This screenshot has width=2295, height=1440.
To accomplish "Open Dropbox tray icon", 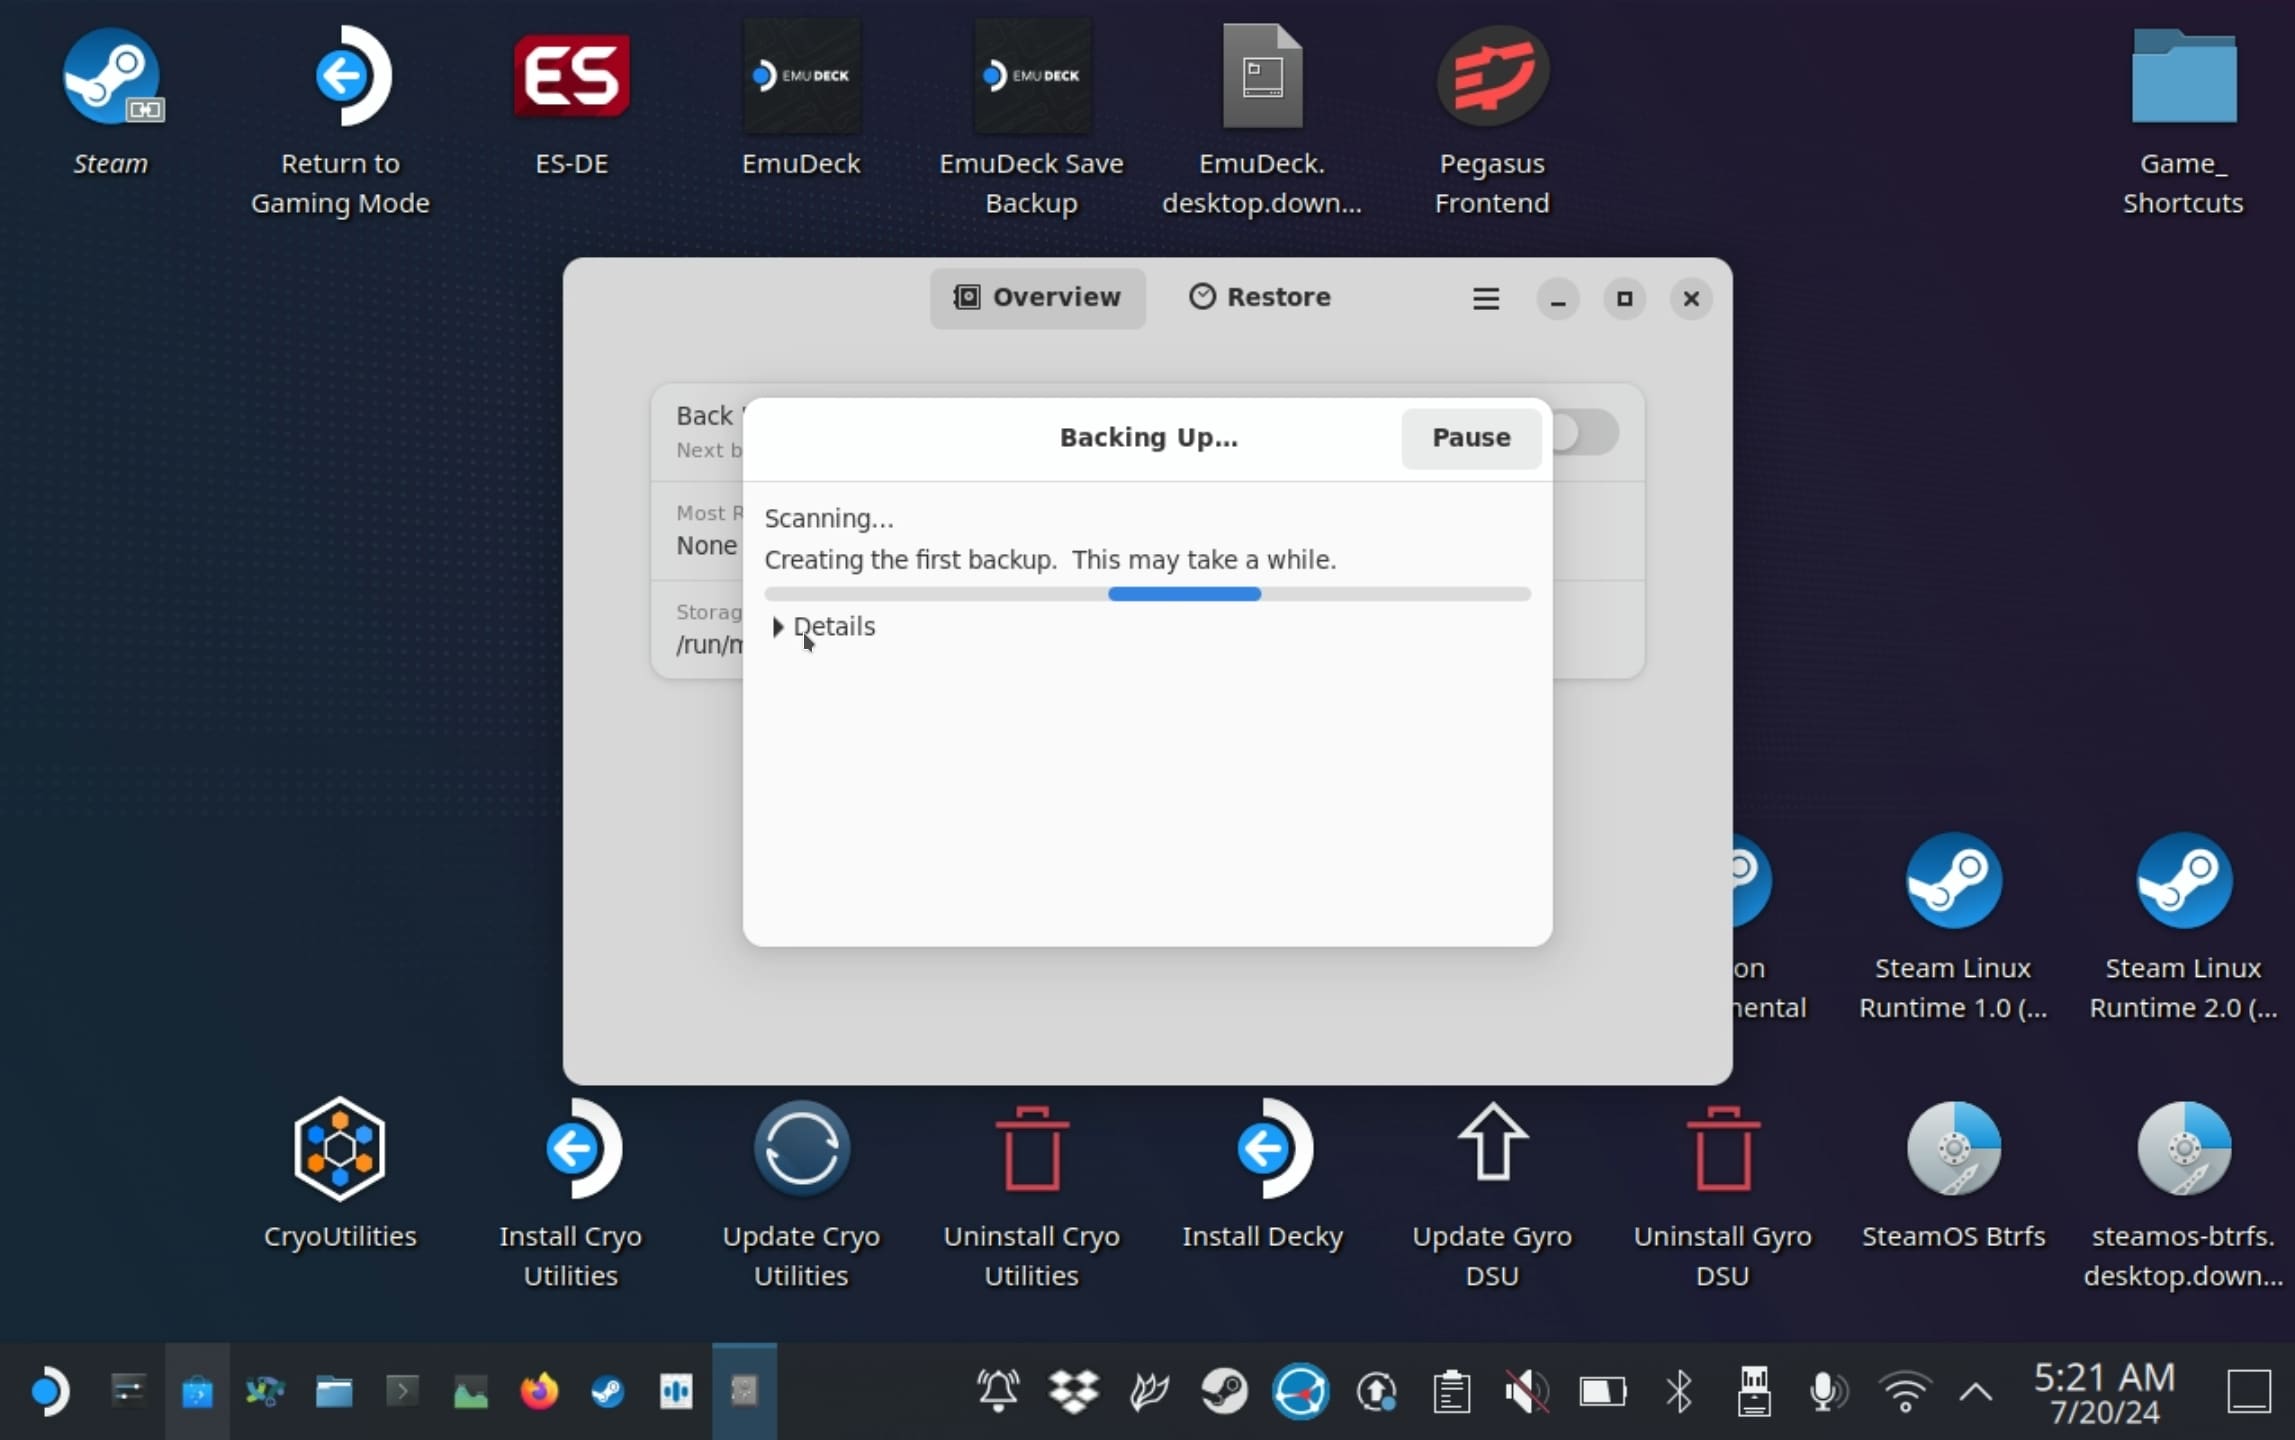I will tap(1073, 1391).
